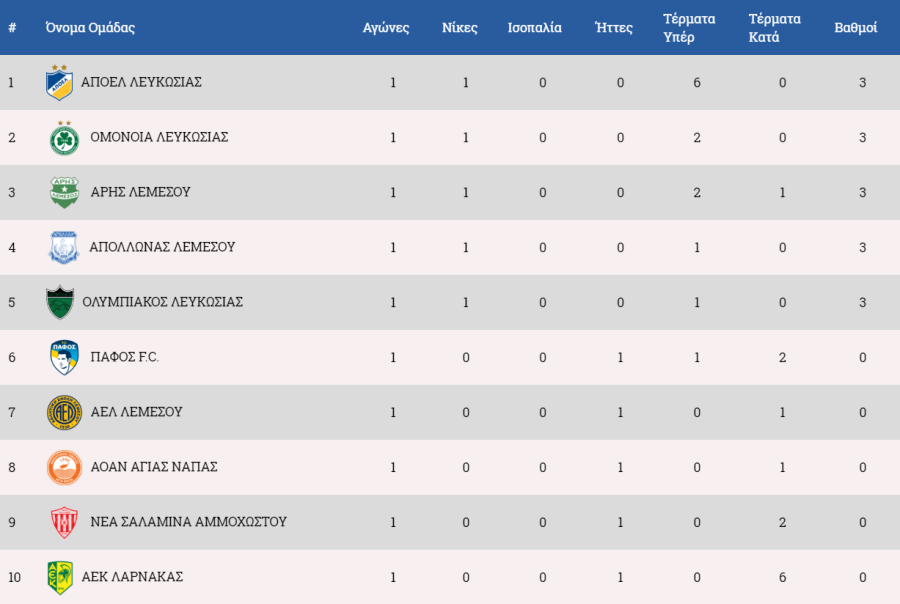Click the ΑΡΗΣ ΛΕΜΕΣΟΥ green crest
900x604 pixels.
64,192
